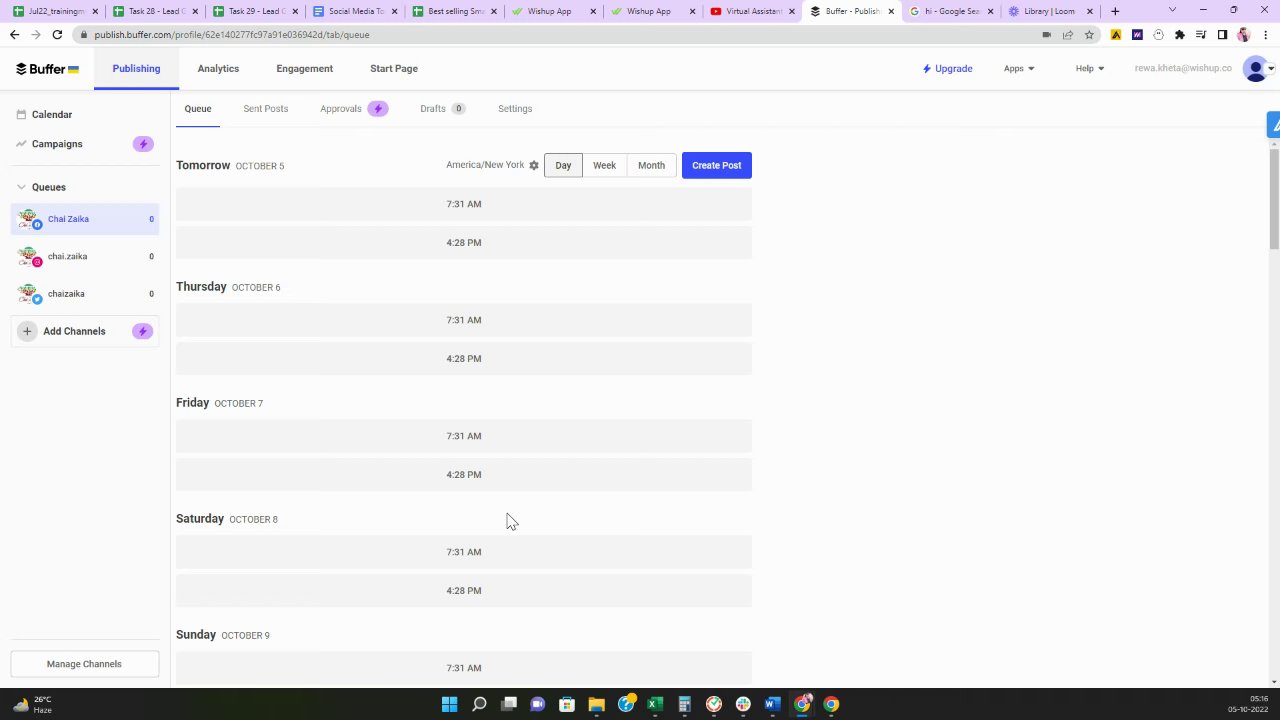Open the Analytics tab
Screen dimensions: 1280x720
click(218, 69)
